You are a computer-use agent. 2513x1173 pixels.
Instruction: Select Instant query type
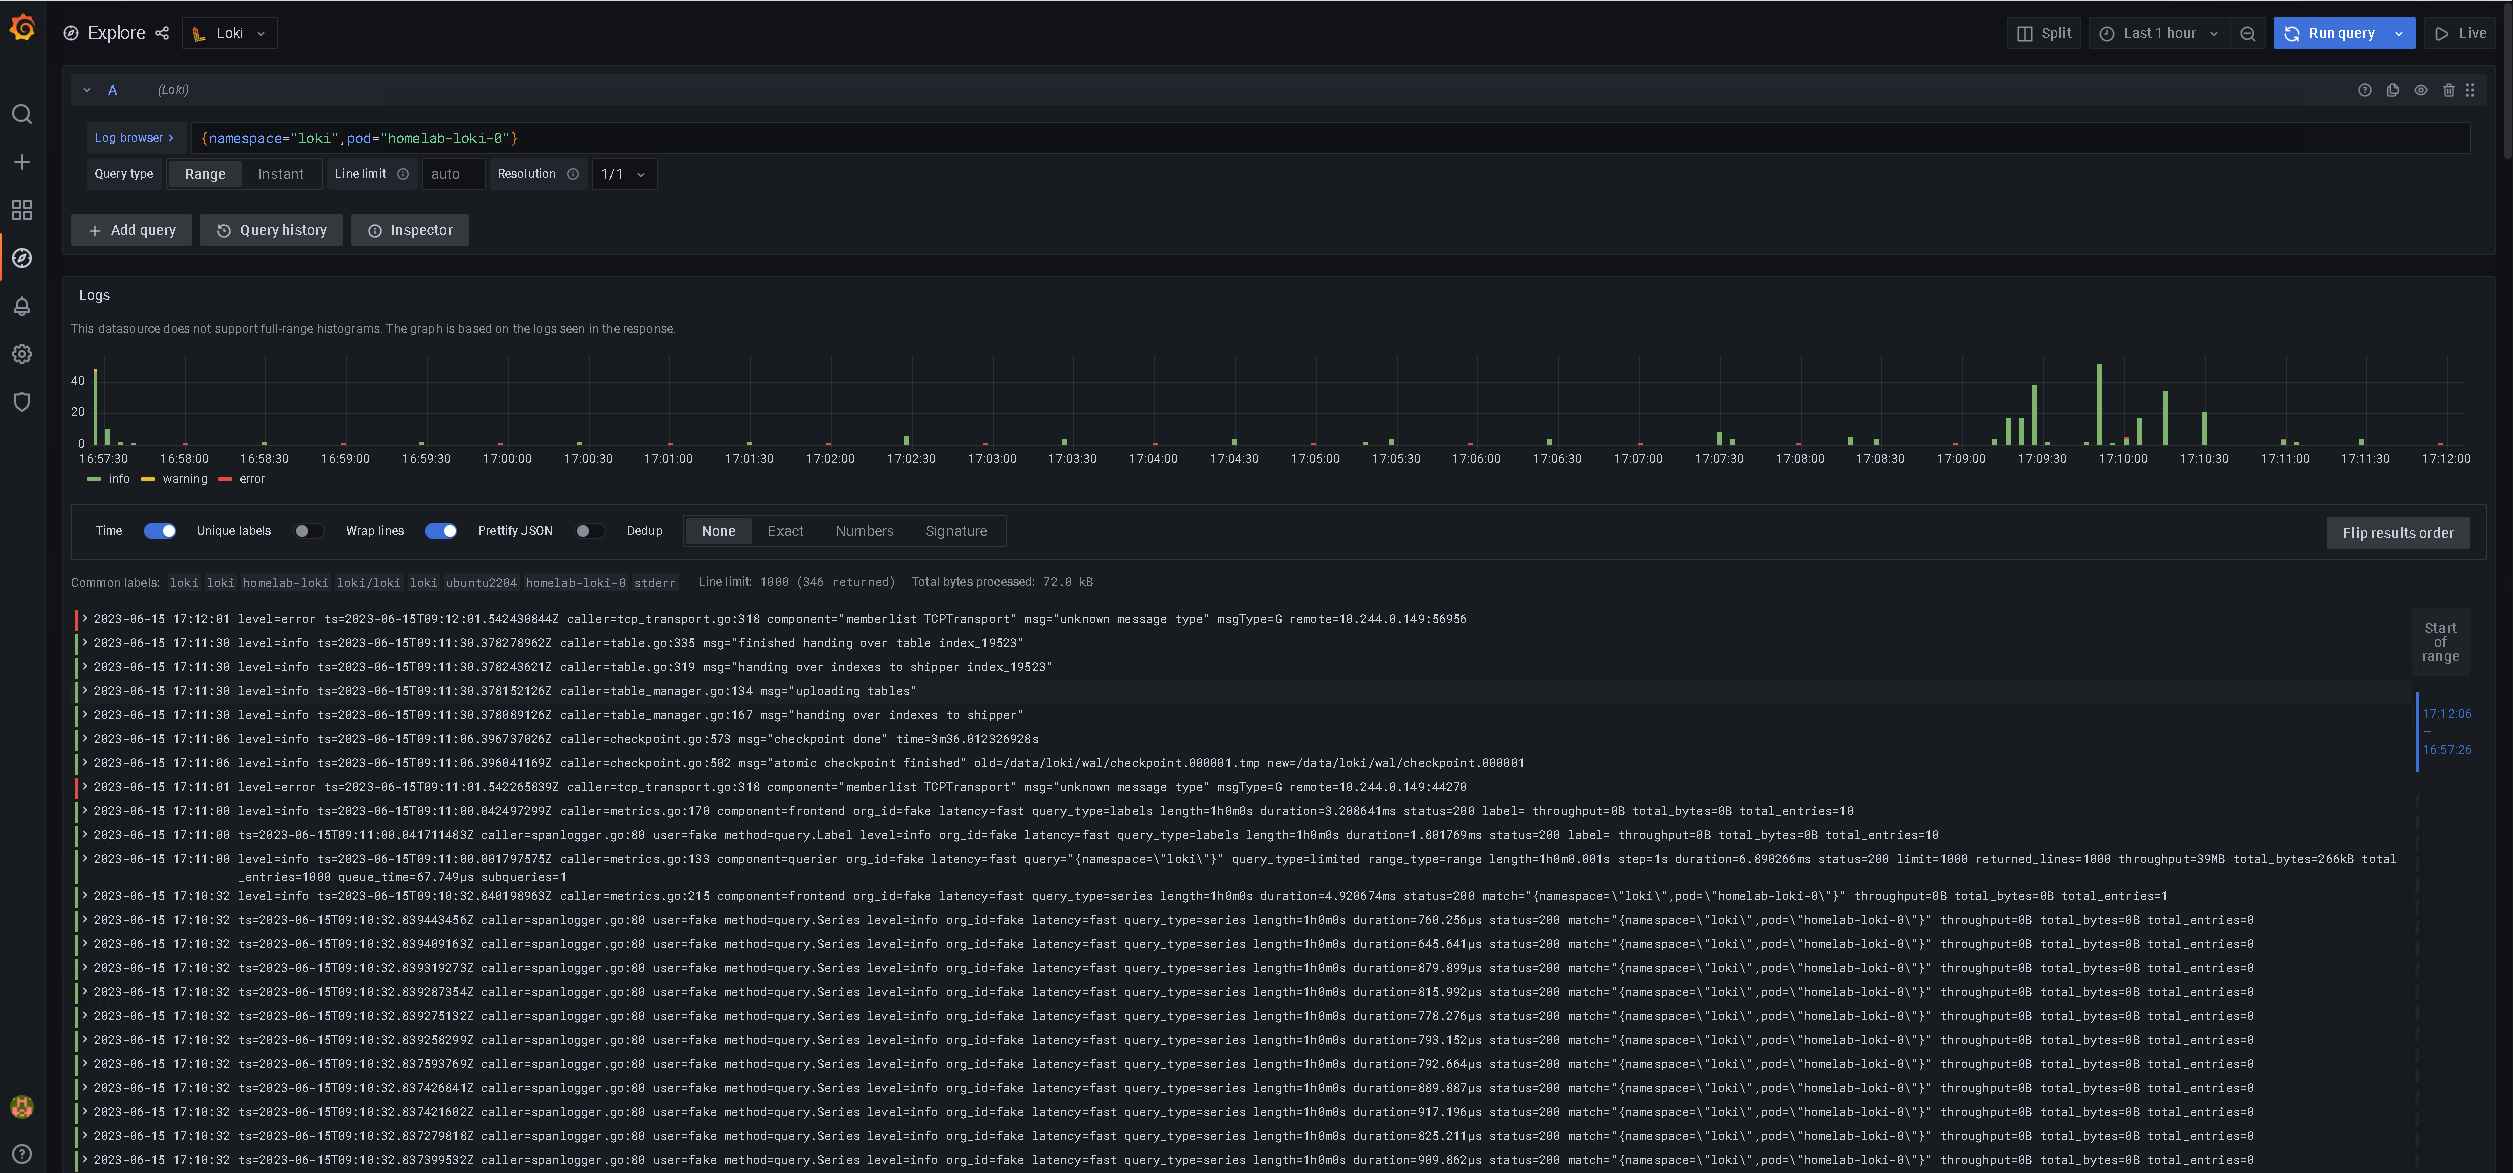point(280,174)
